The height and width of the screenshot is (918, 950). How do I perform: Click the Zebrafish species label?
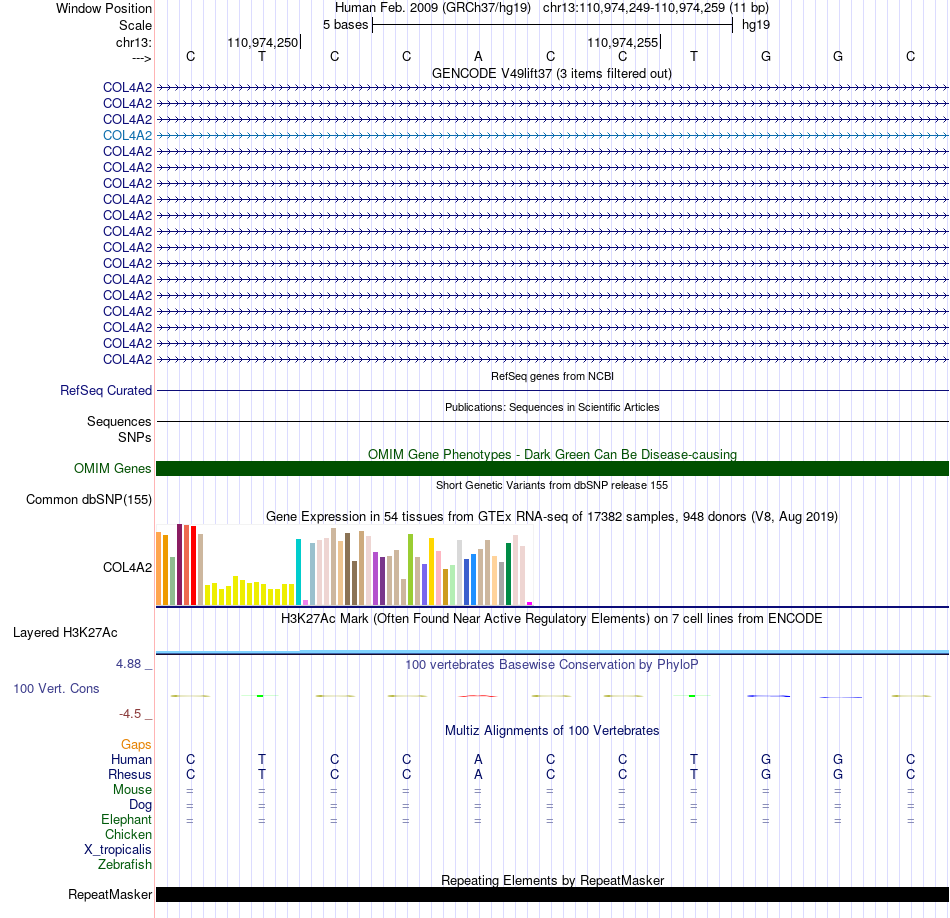[125, 864]
